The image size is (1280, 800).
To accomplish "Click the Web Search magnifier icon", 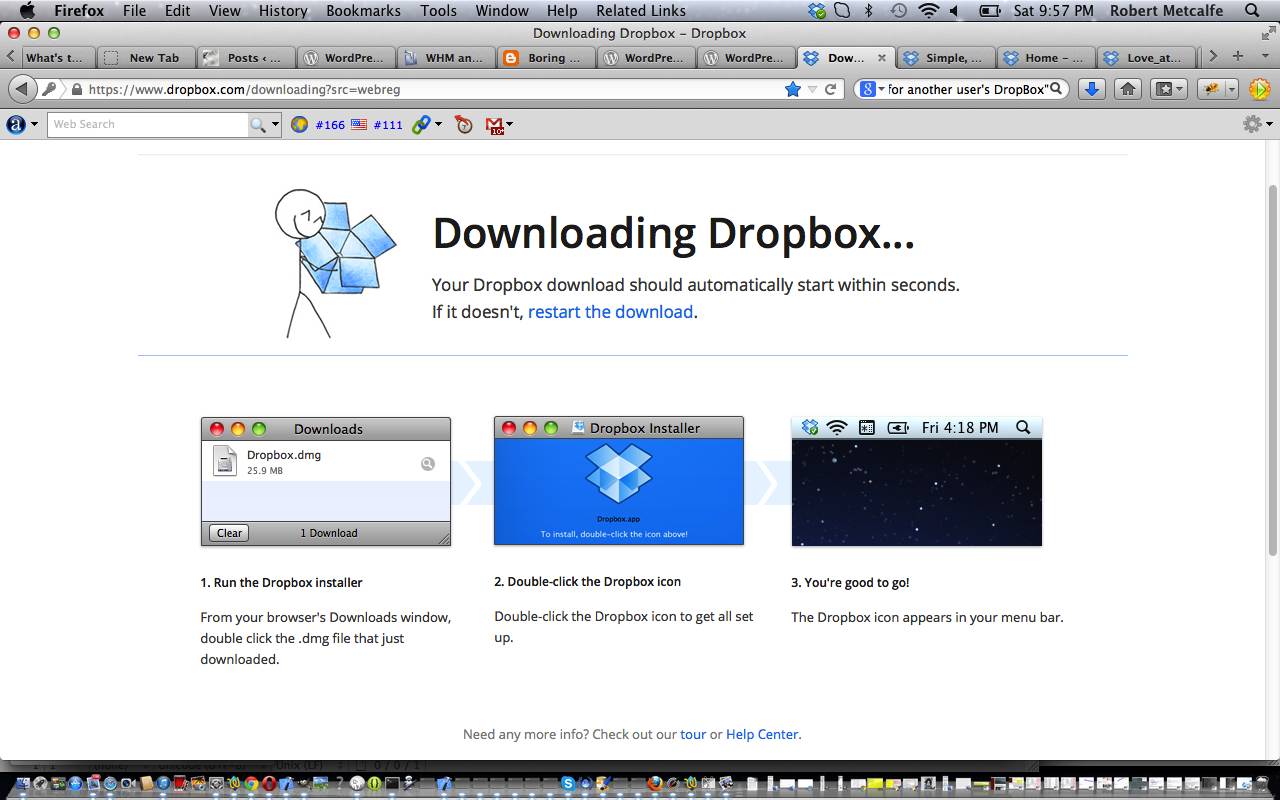I will 258,124.
